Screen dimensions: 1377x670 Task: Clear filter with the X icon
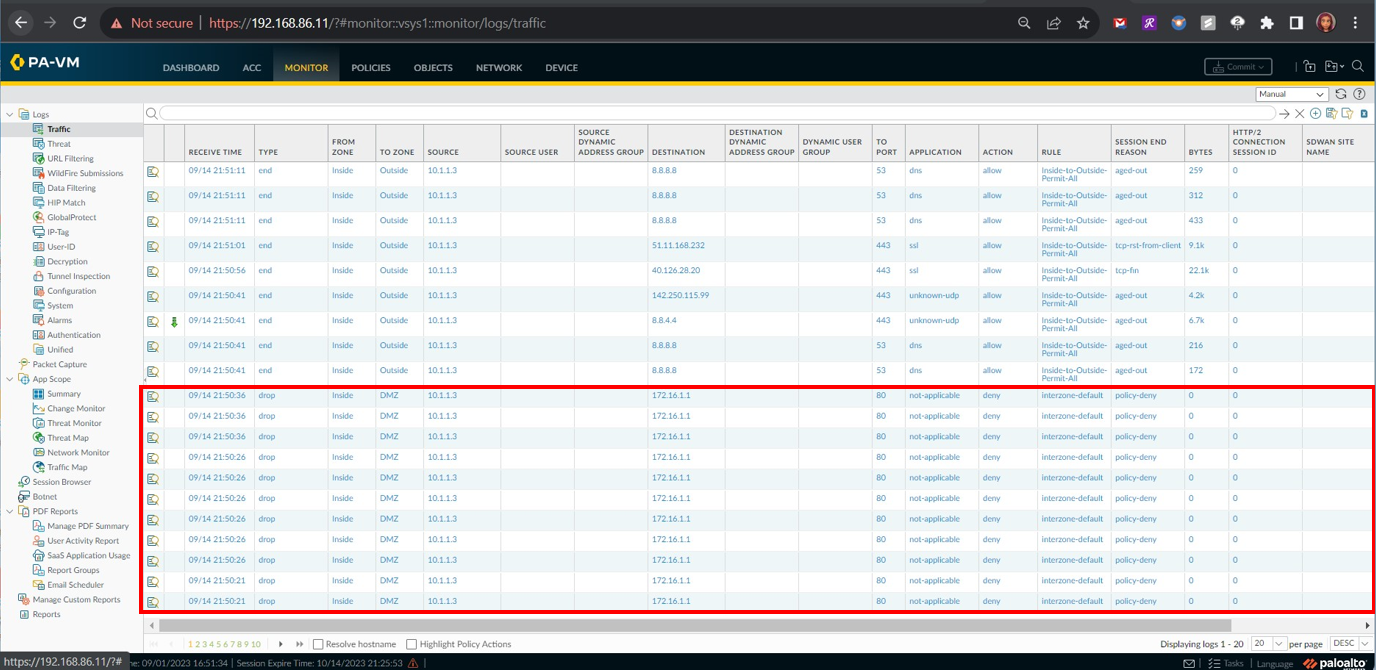tap(1300, 114)
